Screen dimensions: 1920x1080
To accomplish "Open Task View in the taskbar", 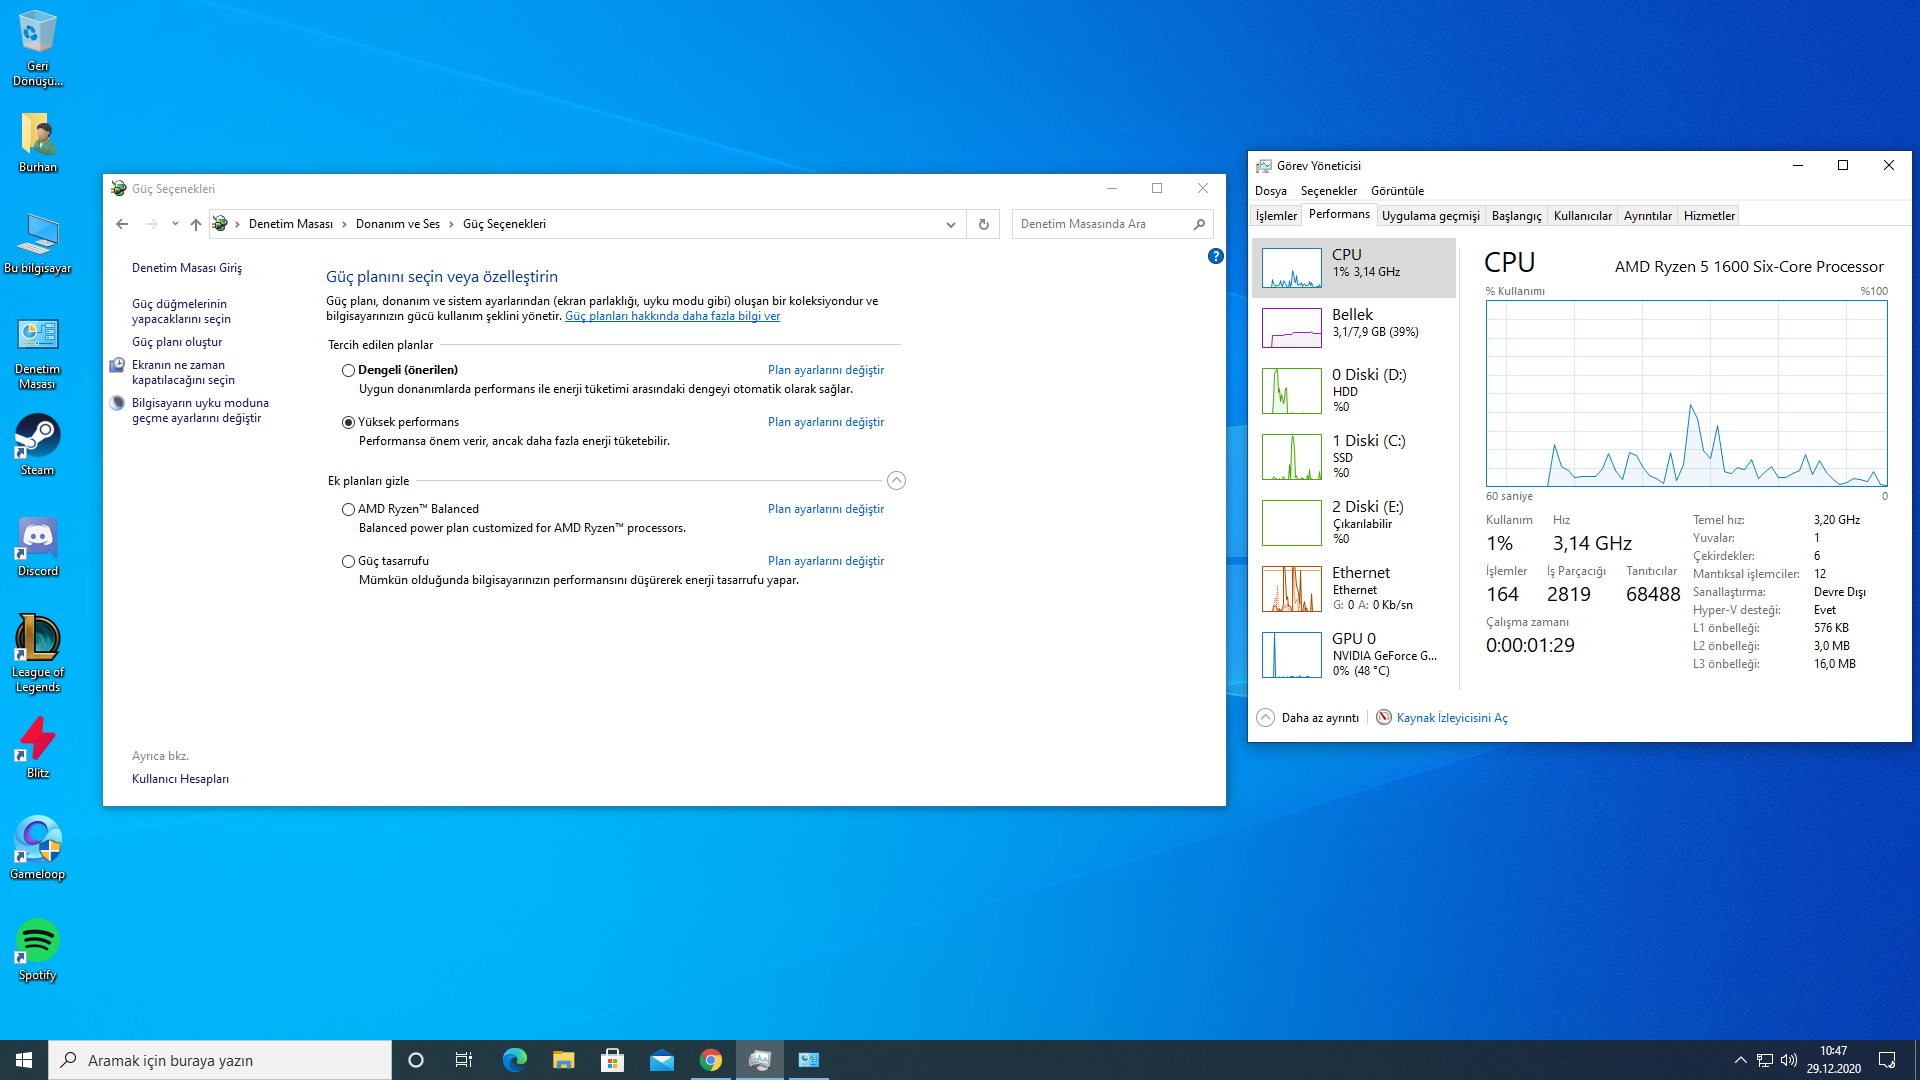I will coord(464,1060).
